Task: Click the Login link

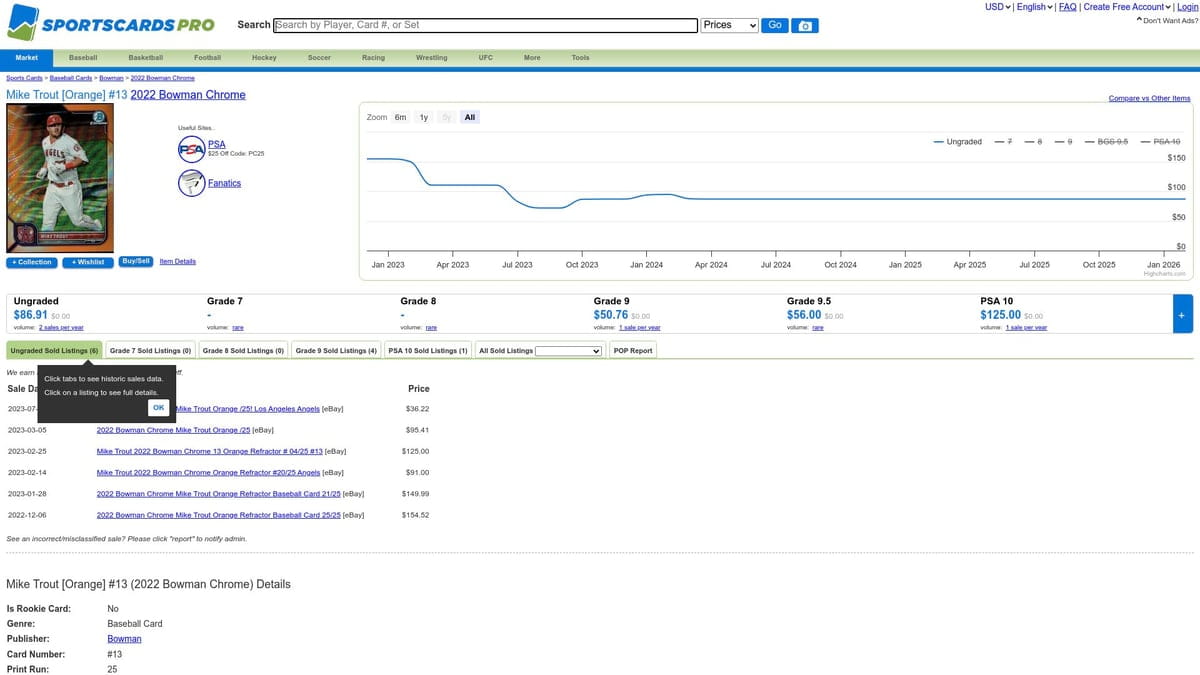Action: [1187, 7]
